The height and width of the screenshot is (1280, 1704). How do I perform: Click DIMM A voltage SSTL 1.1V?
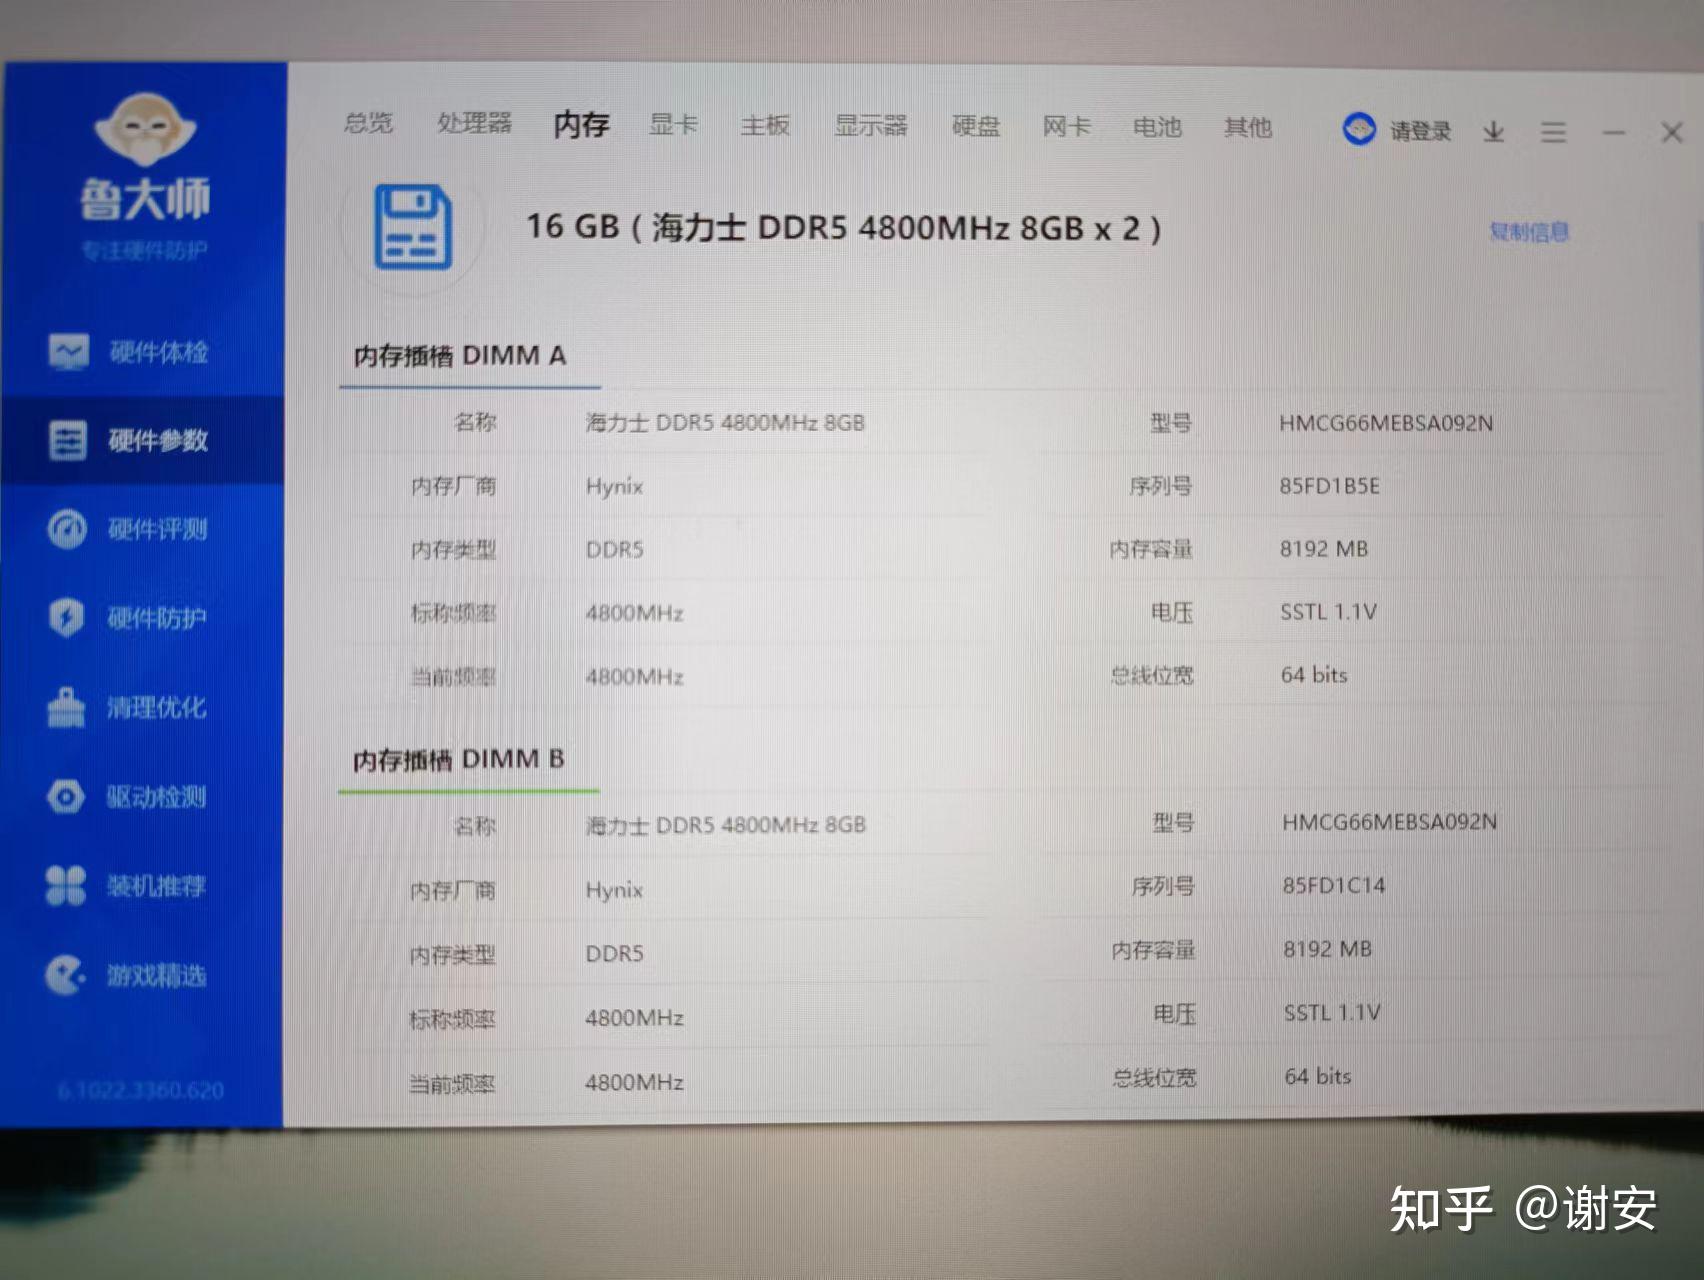tap(1328, 612)
